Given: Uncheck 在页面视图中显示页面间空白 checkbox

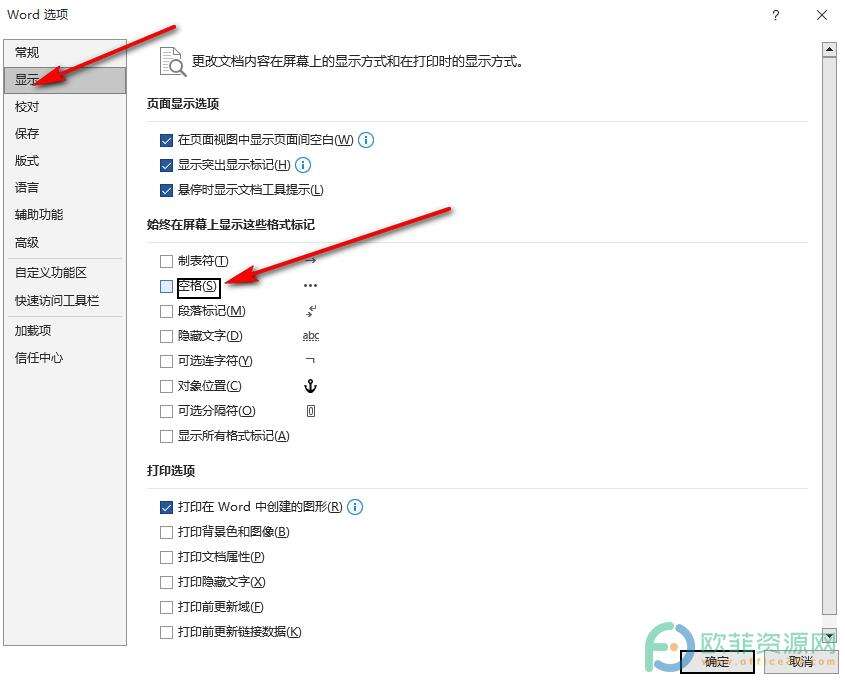Looking at the screenshot, I should [x=167, y=141].
